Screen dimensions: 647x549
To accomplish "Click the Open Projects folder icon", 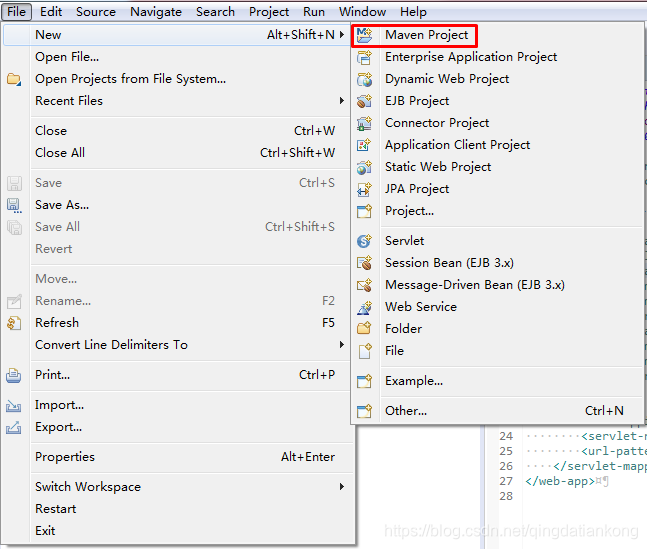I will (14, 79).
